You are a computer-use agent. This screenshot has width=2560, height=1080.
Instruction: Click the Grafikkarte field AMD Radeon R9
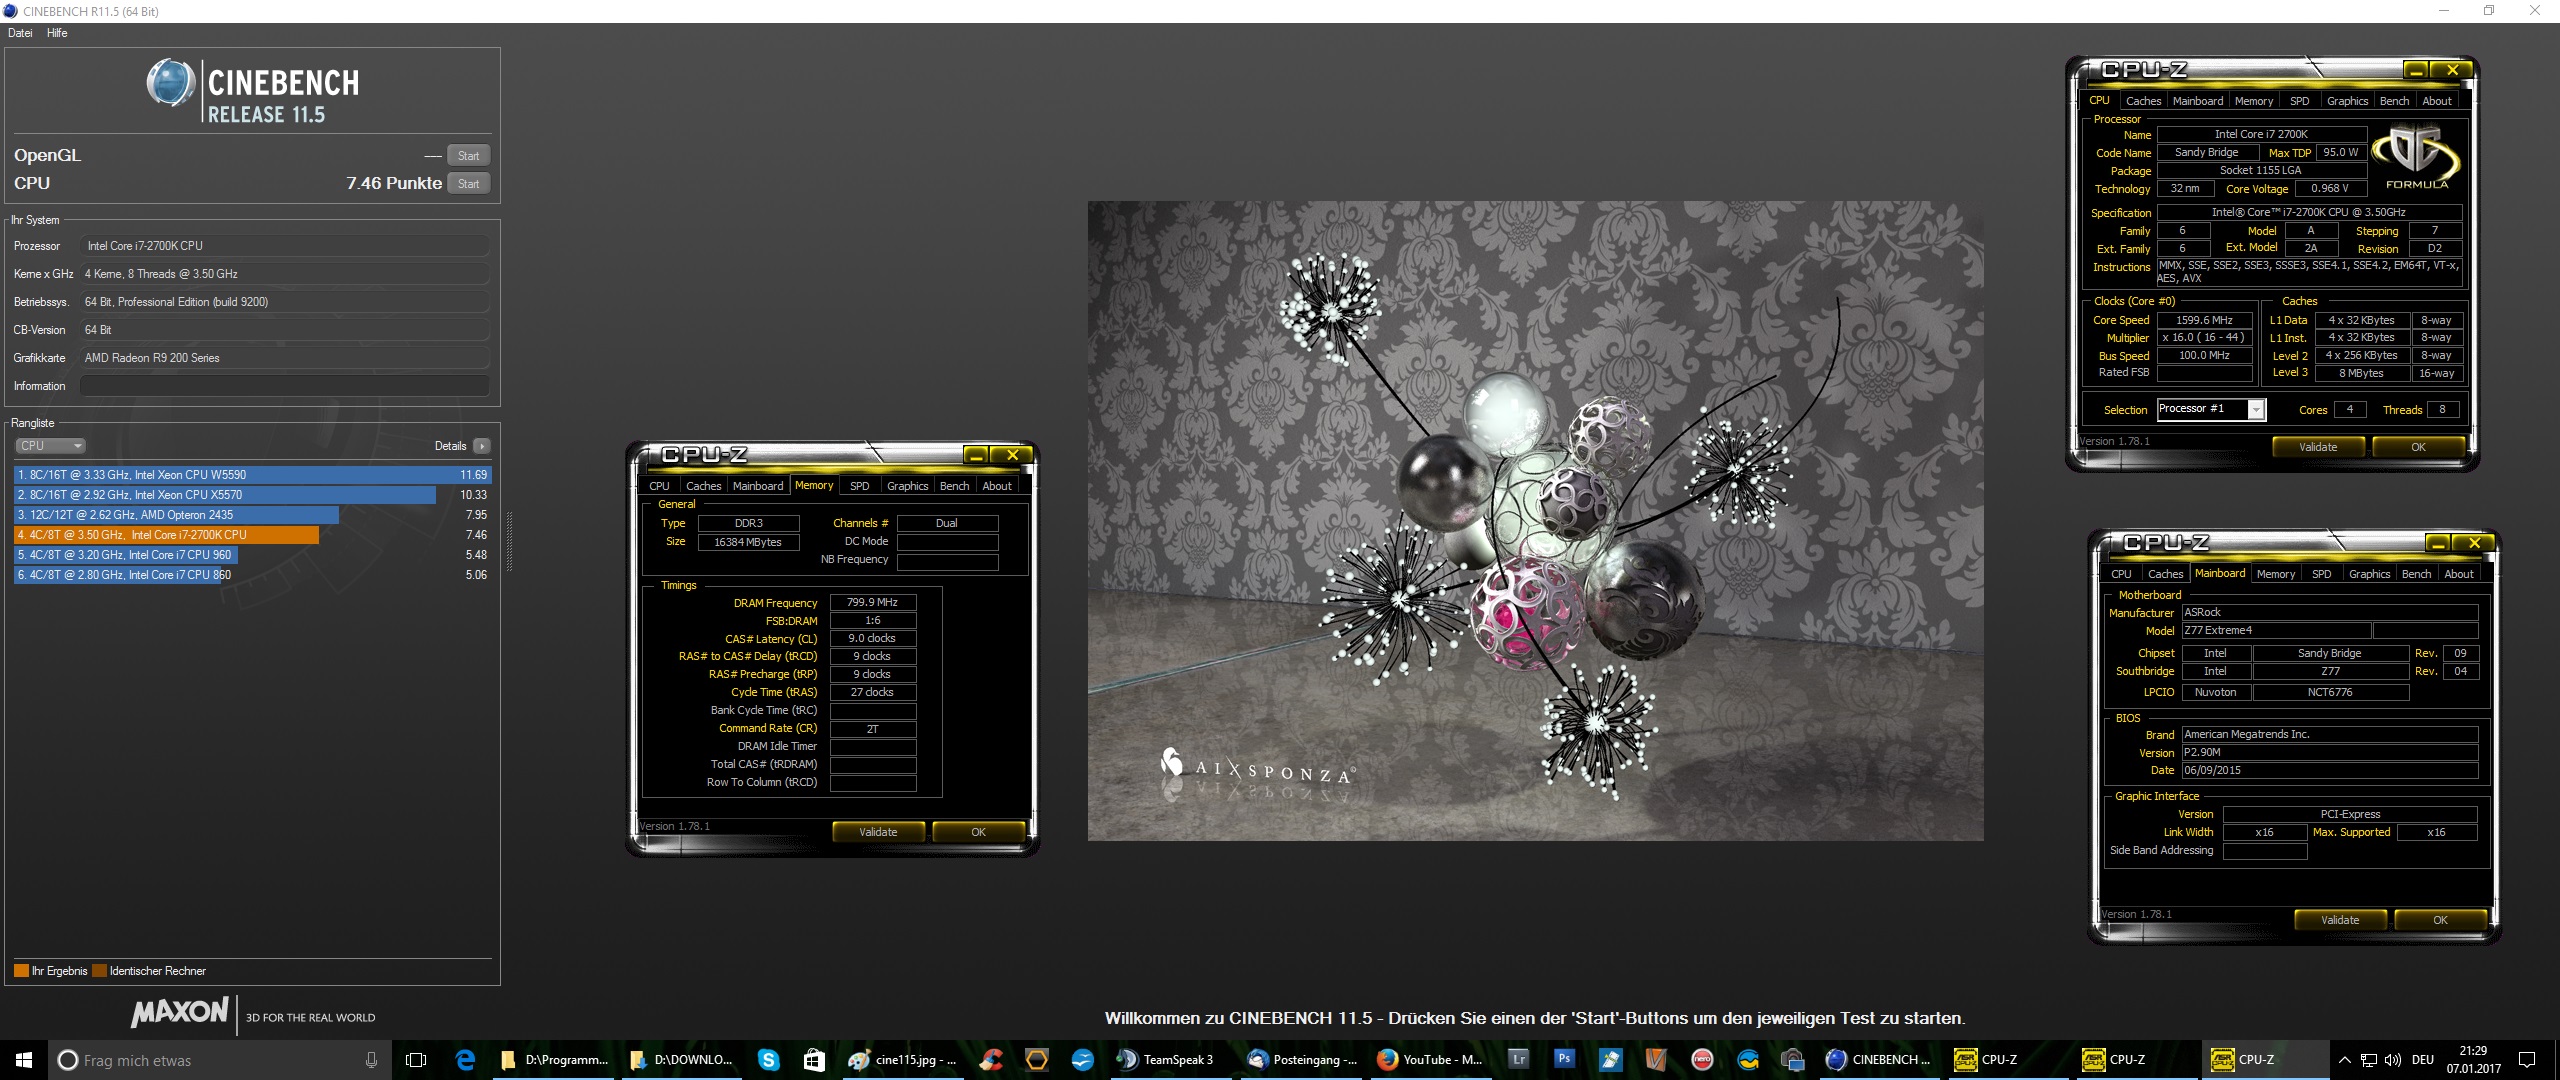coord(285,358)
